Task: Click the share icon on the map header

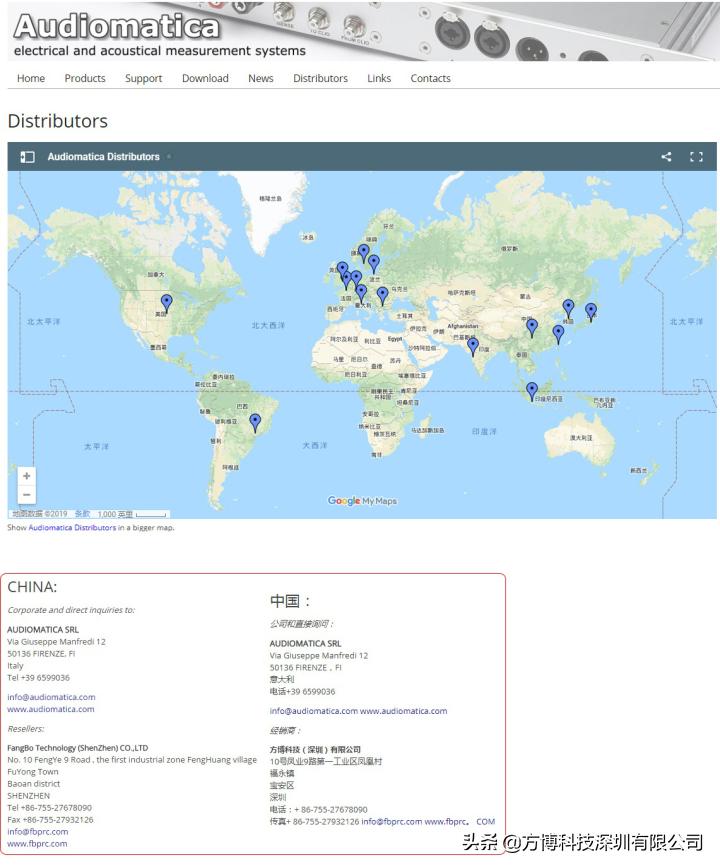Action: tap(666, 157)
